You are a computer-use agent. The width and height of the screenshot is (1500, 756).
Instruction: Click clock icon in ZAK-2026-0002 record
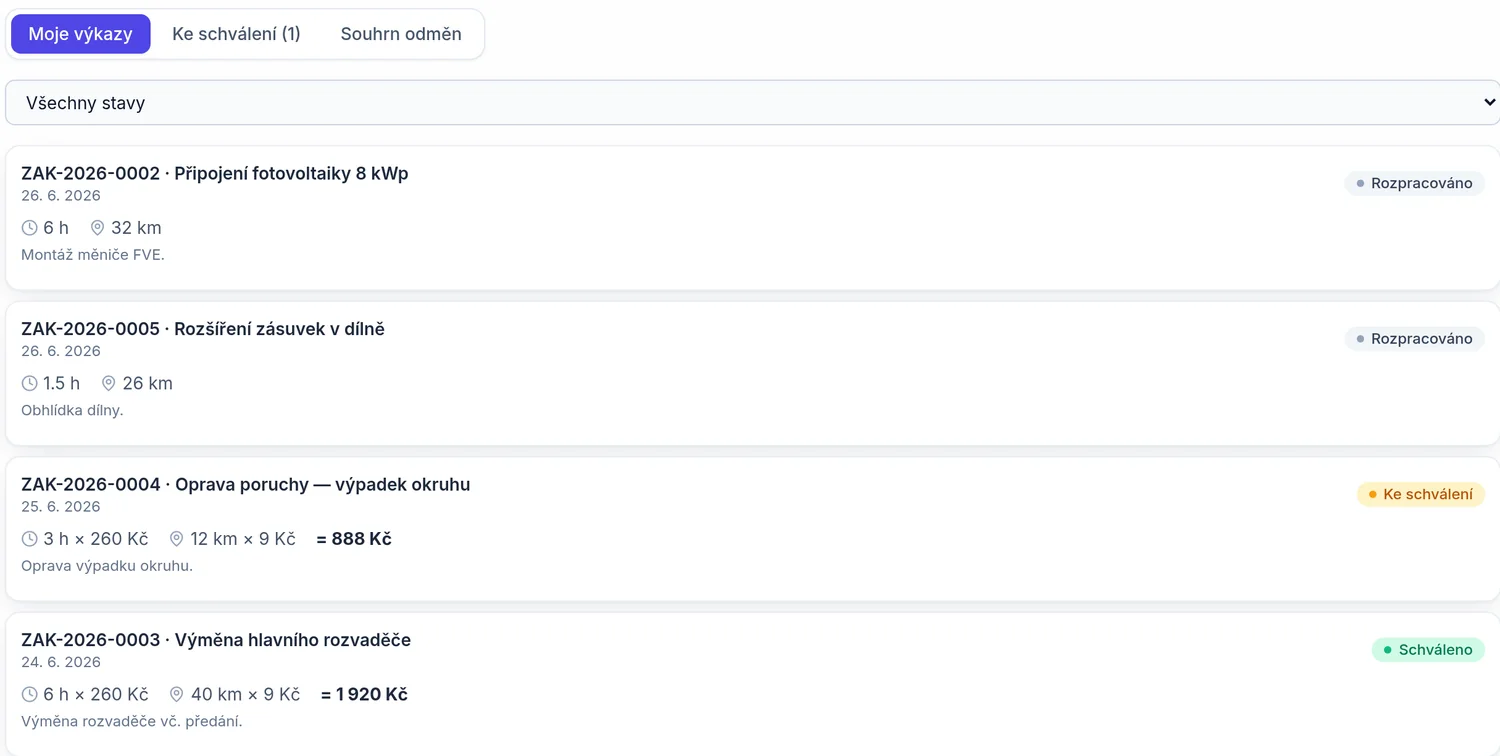[29, 228]
